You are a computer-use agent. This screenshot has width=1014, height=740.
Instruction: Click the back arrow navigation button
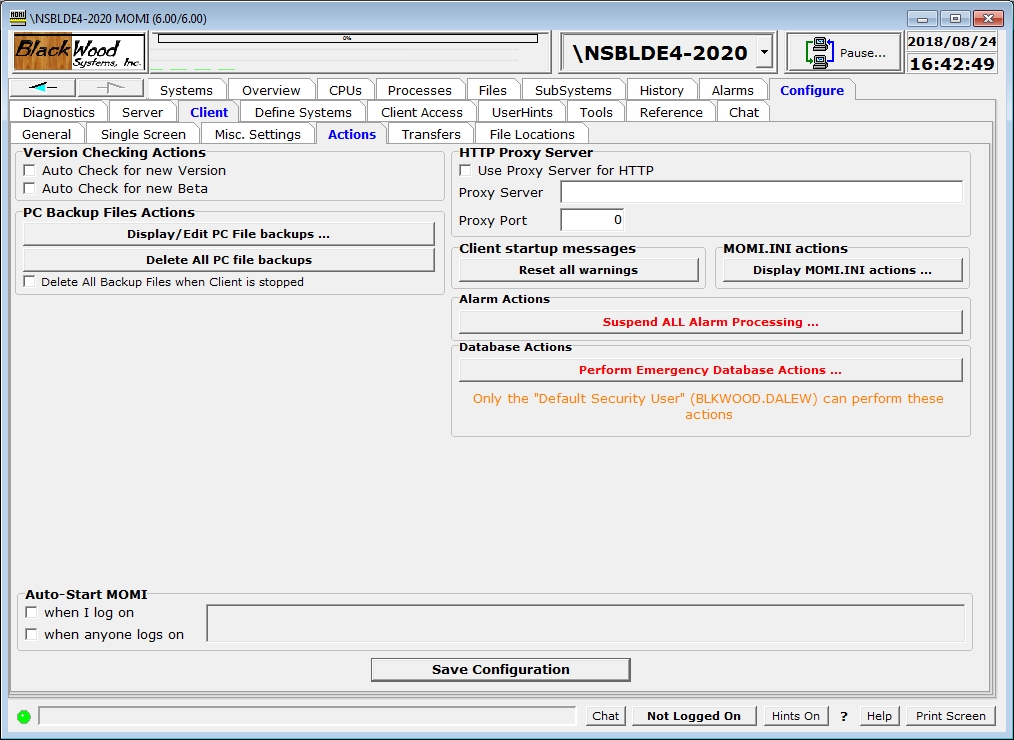[42, 88]
